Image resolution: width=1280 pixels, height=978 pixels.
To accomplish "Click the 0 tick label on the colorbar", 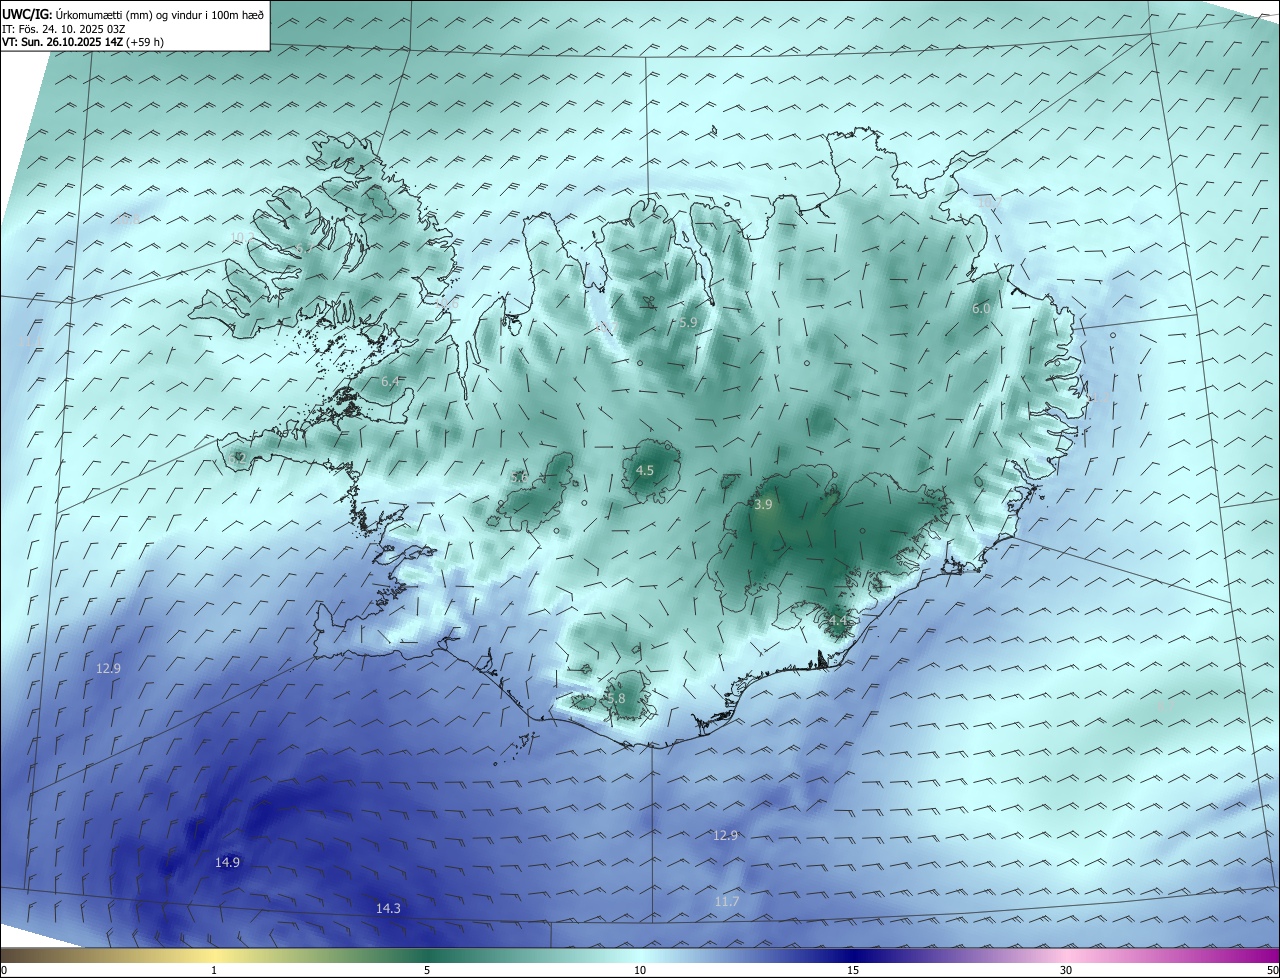I will pos(4,970).
